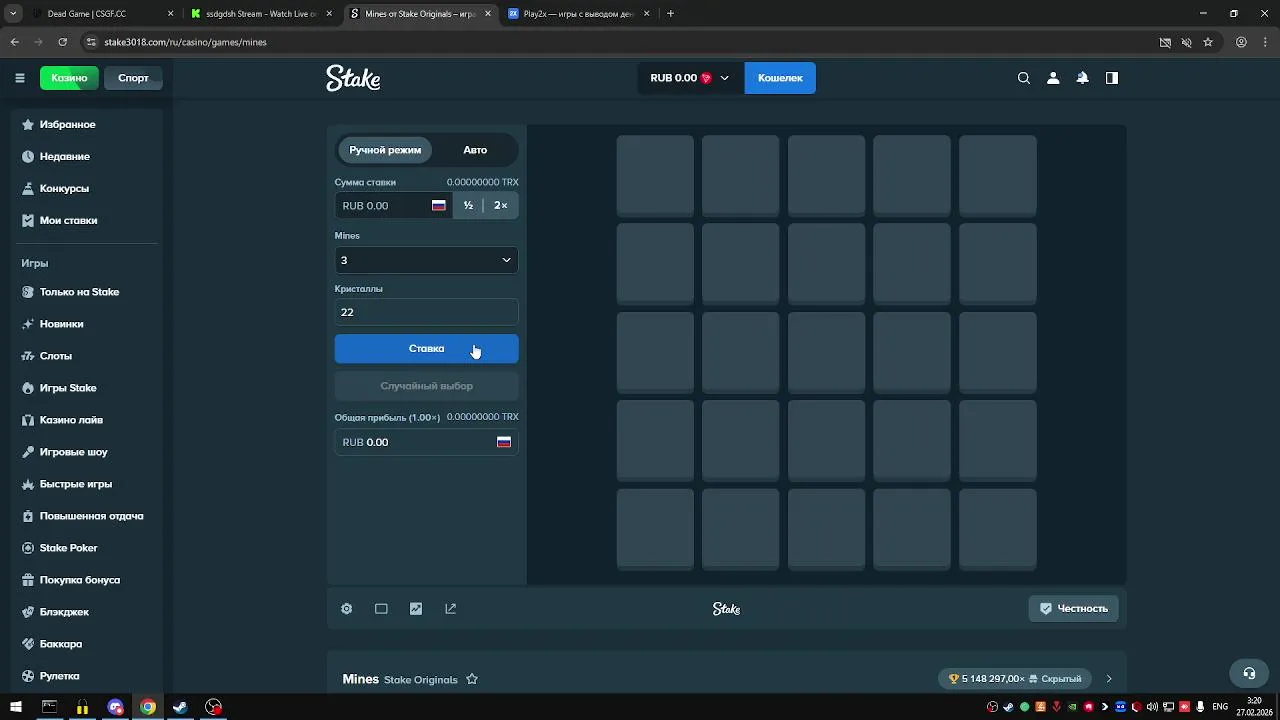Click the flag icon in total profit field
Viewport: 1280px width, 720px height.
[x=504, y=442]
